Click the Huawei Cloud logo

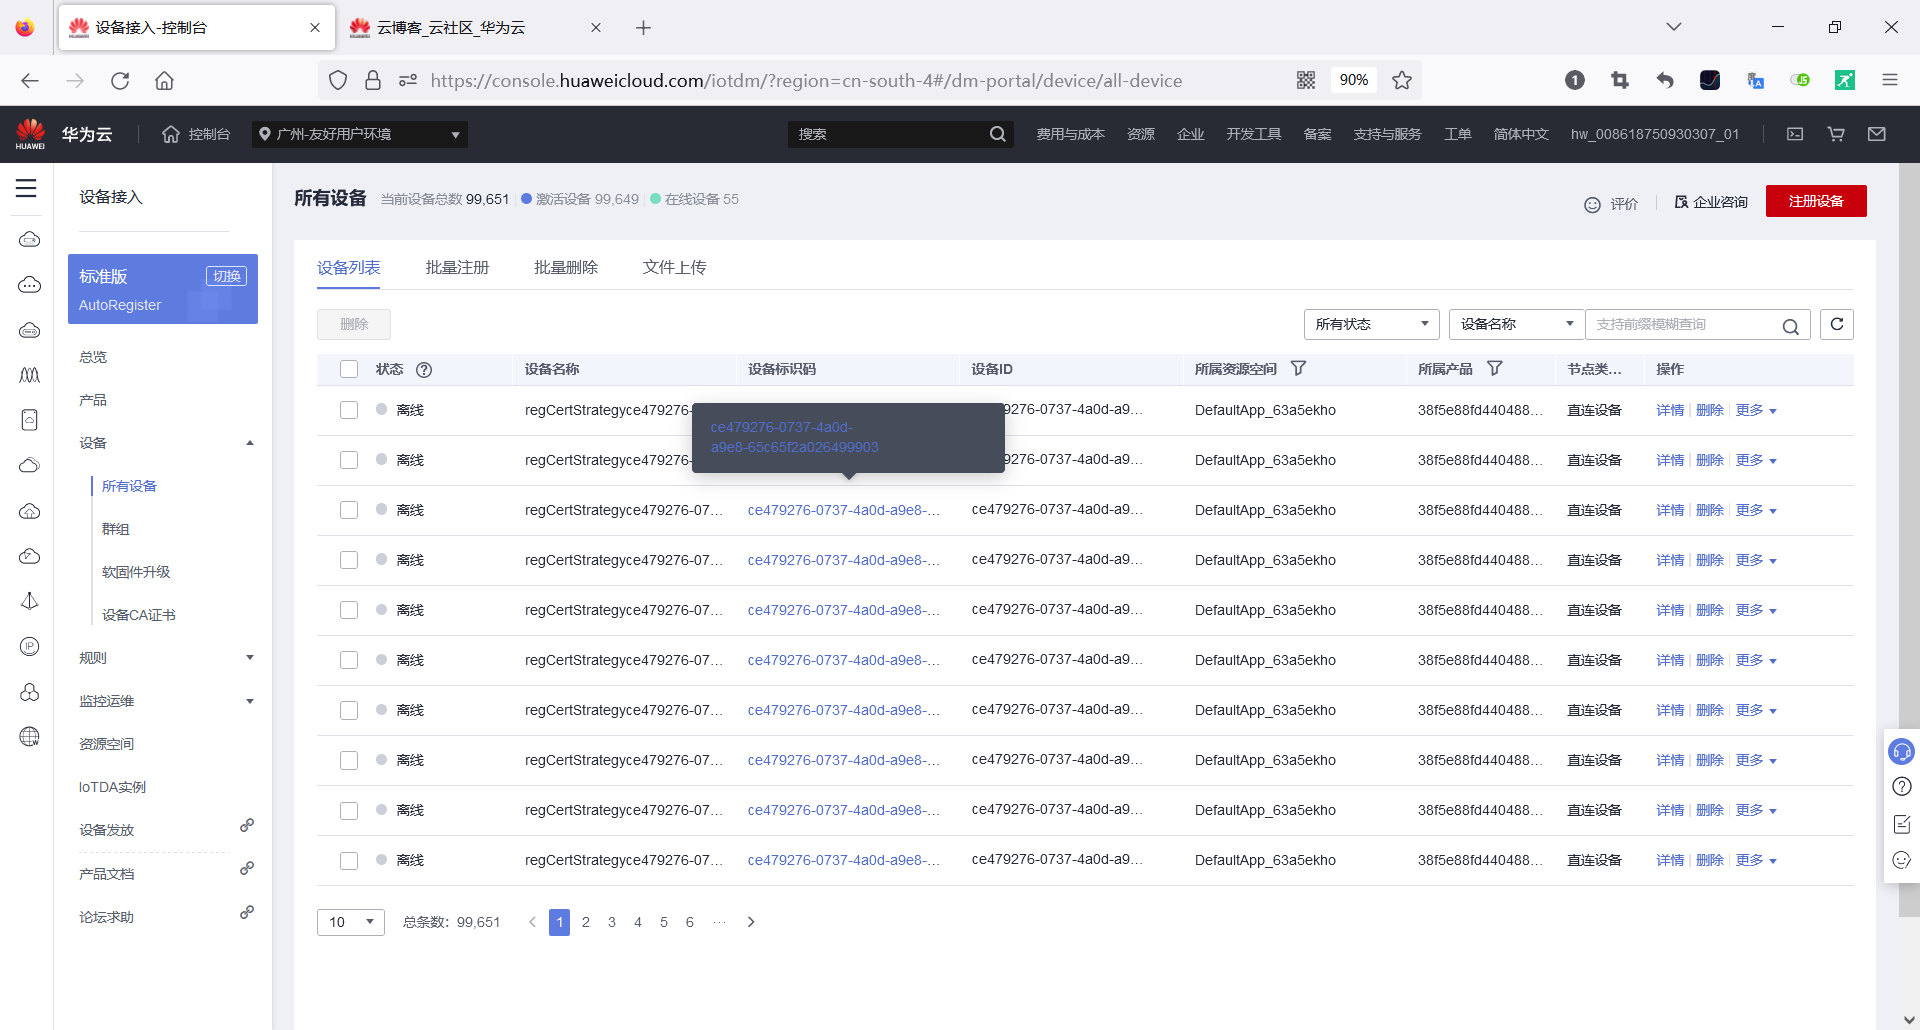coord(31,134)
